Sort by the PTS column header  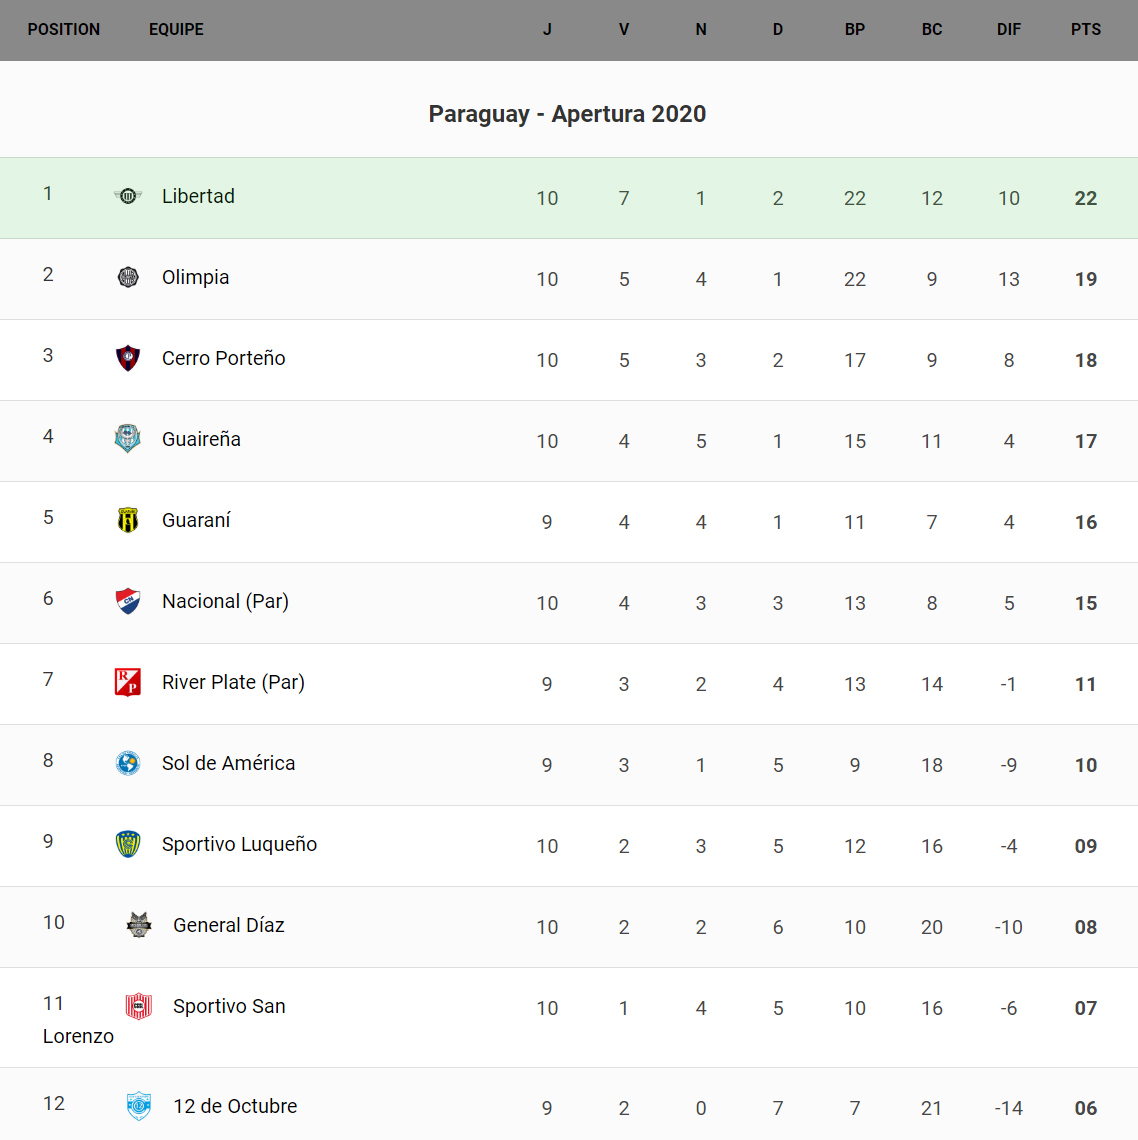pyautogui.click(x=1085, y=30)
